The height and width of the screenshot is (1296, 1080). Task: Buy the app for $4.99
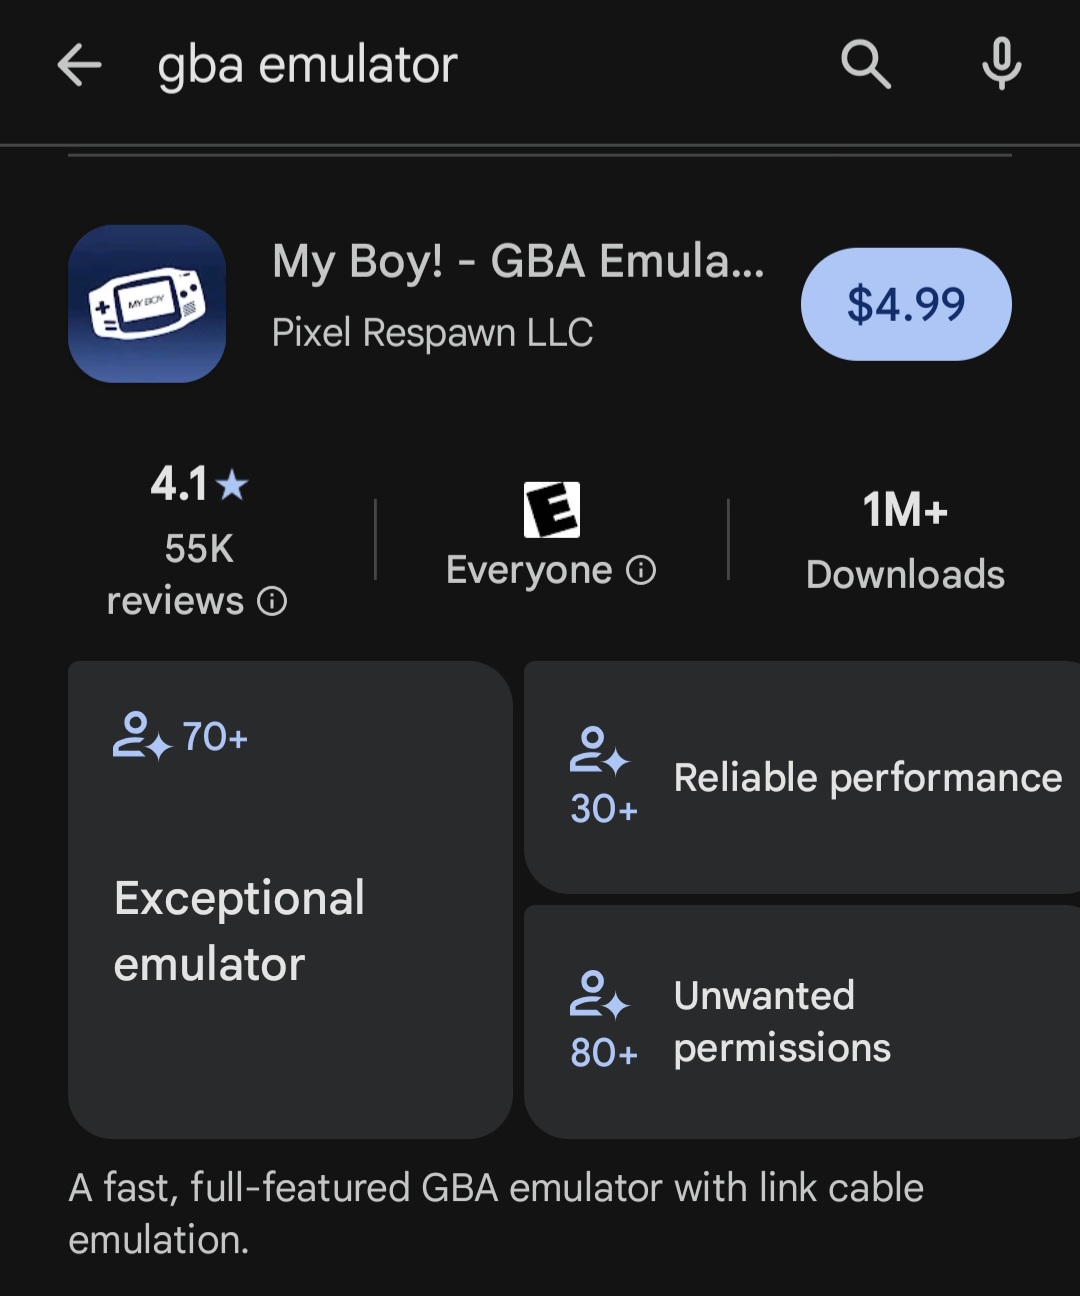[x=906, y=304]
